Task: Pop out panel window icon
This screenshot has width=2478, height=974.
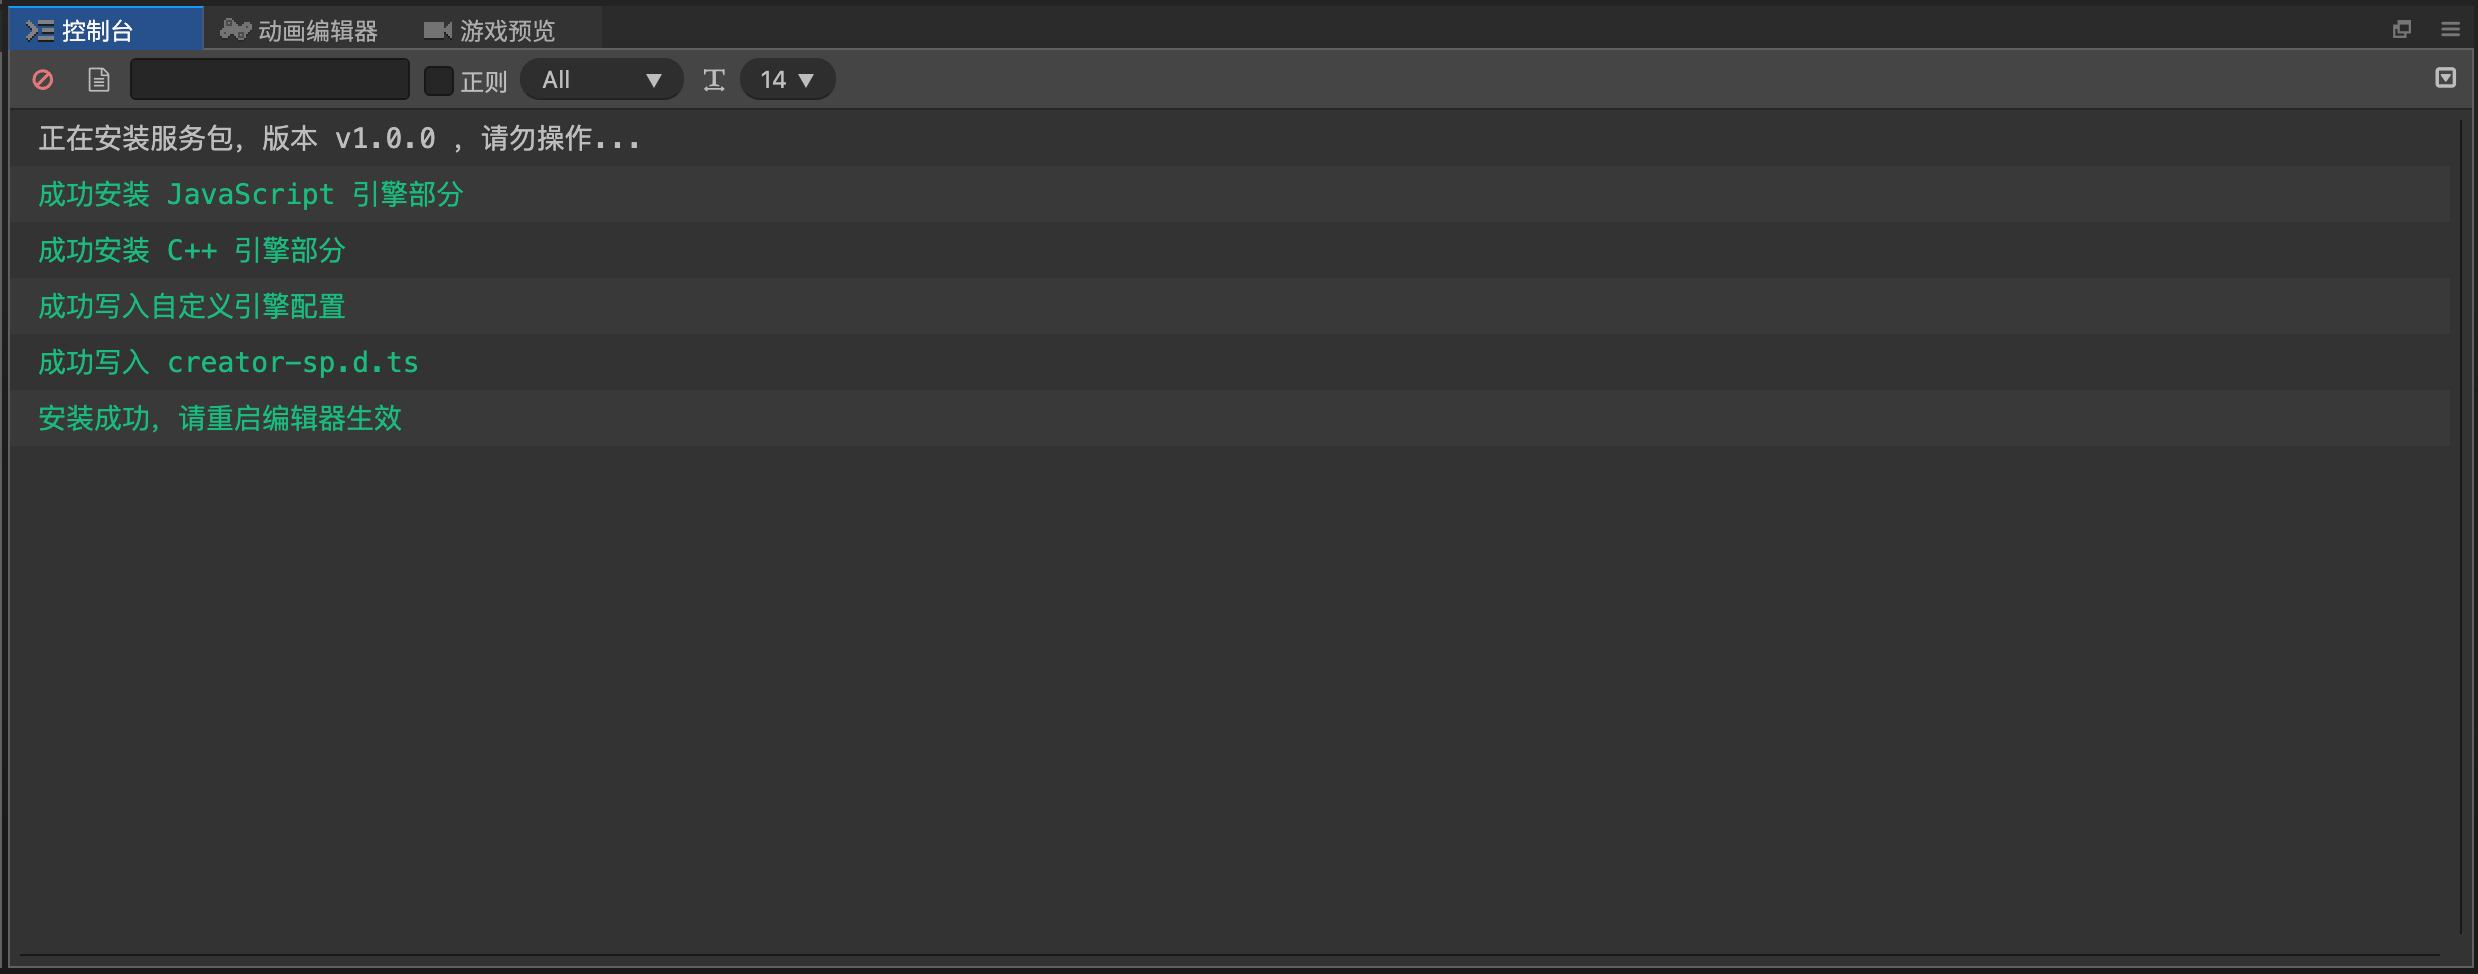Action: [2401, 29]
